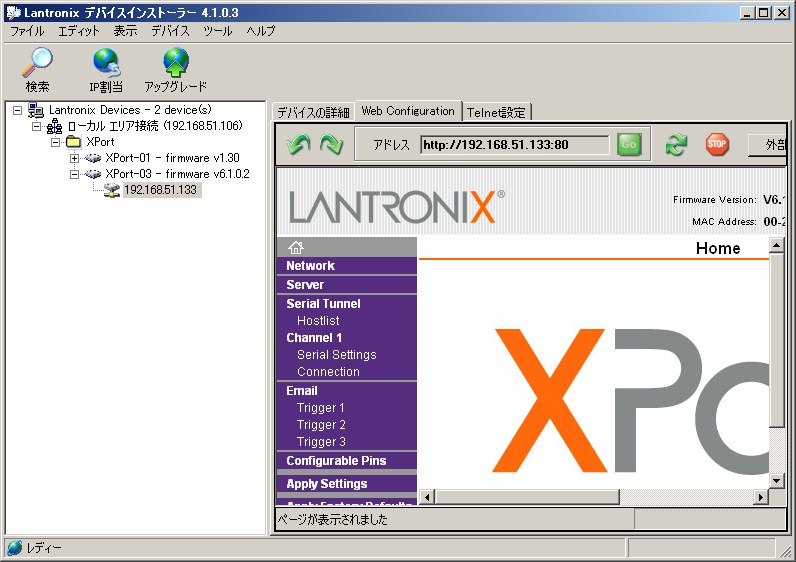Click the web page horizontal scrollbar thumb

pyautogui.click(x=527, y=497)
